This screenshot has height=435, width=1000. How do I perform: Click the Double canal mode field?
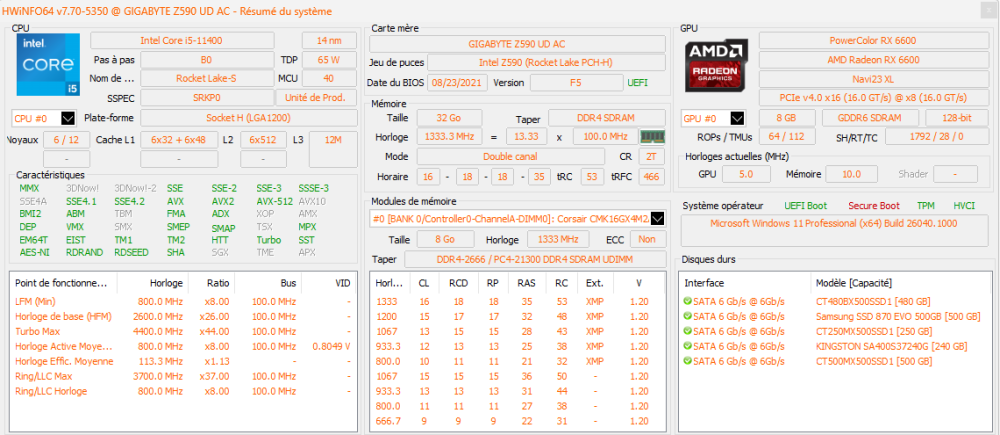pos(510,156)
